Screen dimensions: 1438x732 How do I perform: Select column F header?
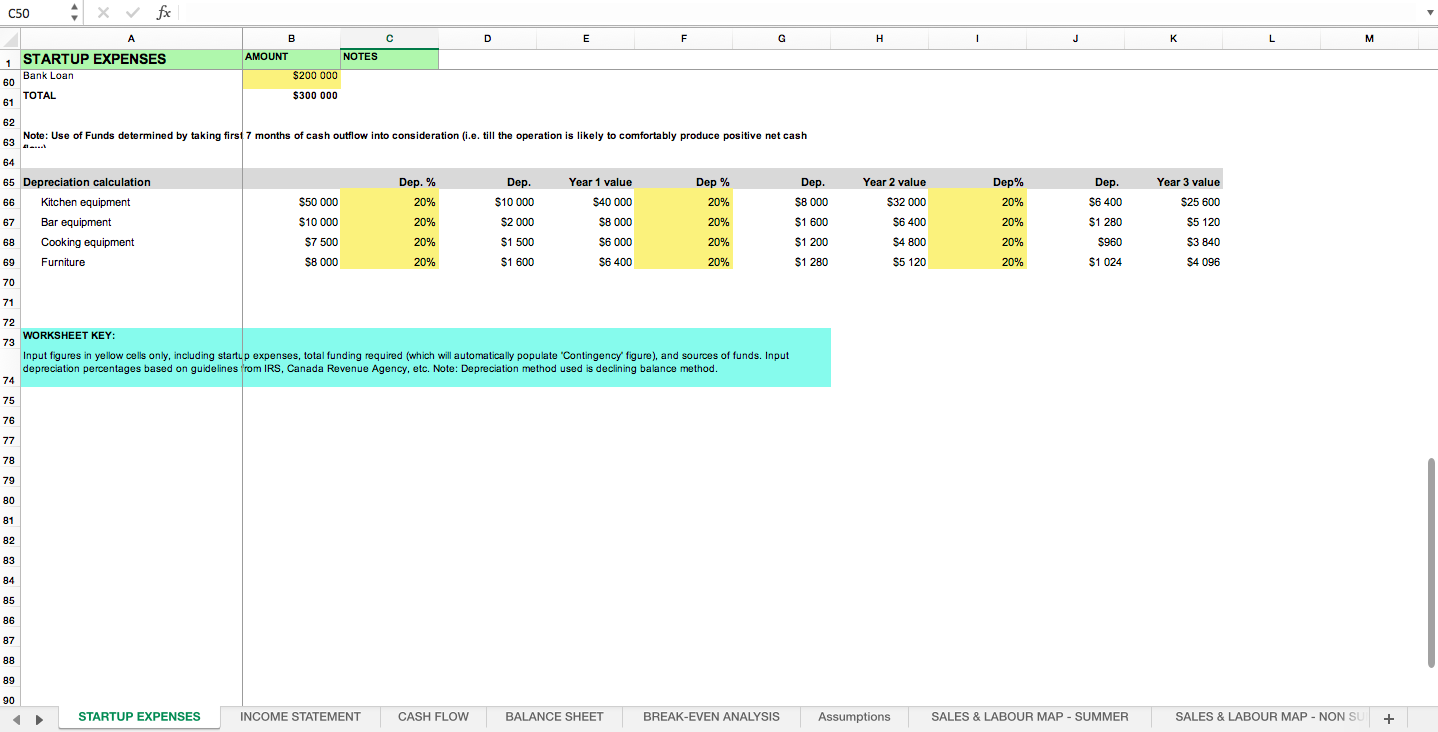click(683, 39)
